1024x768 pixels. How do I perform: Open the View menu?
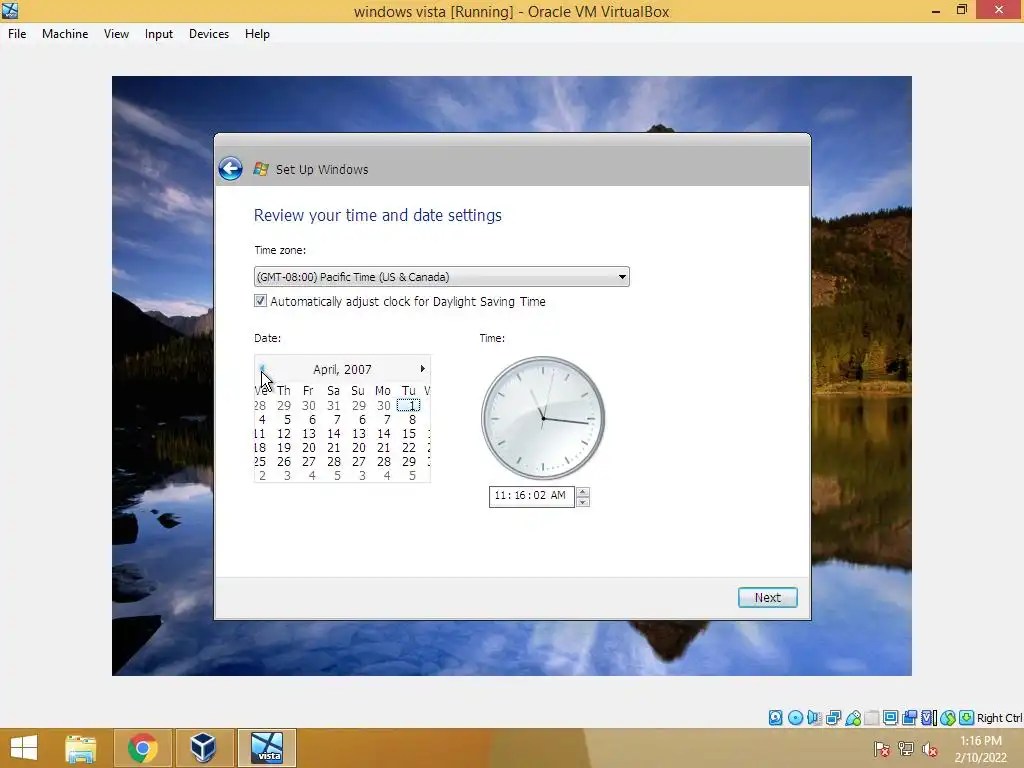pyautogui.click(x=116, y=34)
